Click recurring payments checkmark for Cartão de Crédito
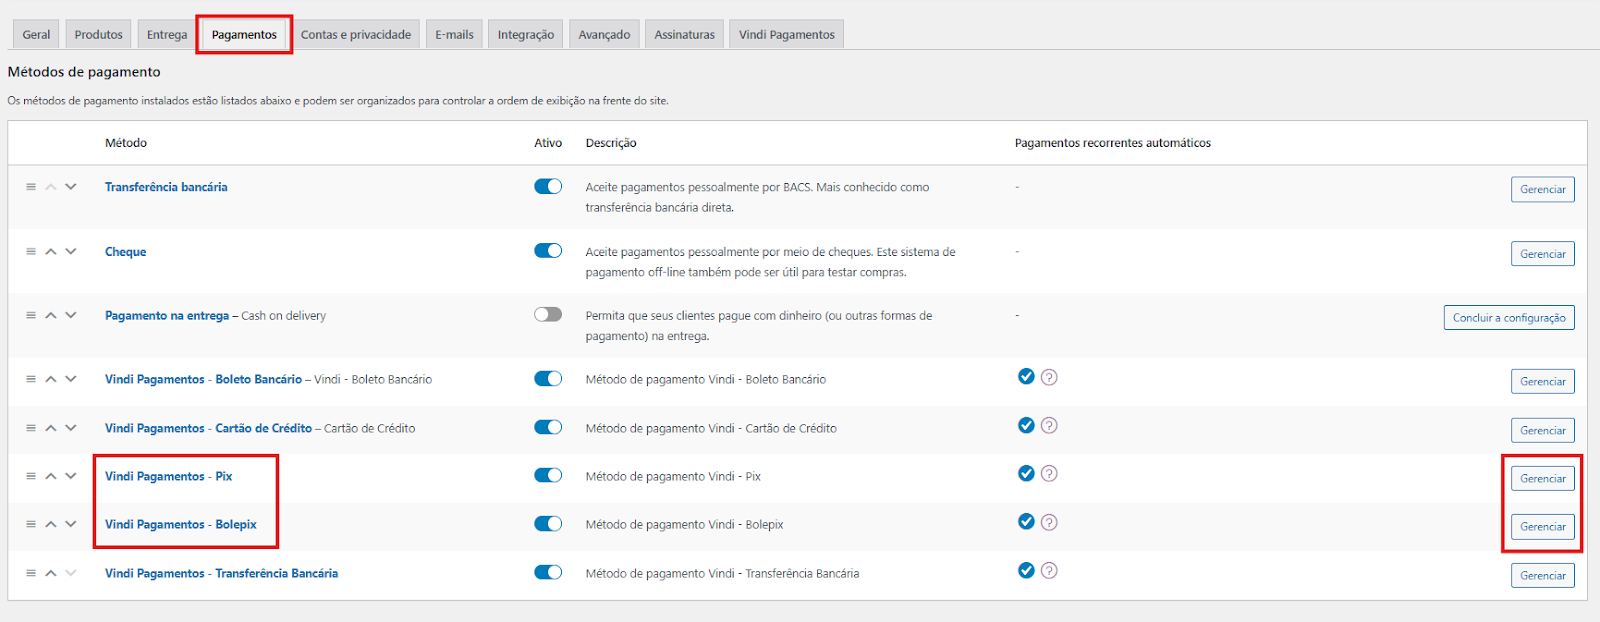The image size is (1600, 622). [1026, 425]
